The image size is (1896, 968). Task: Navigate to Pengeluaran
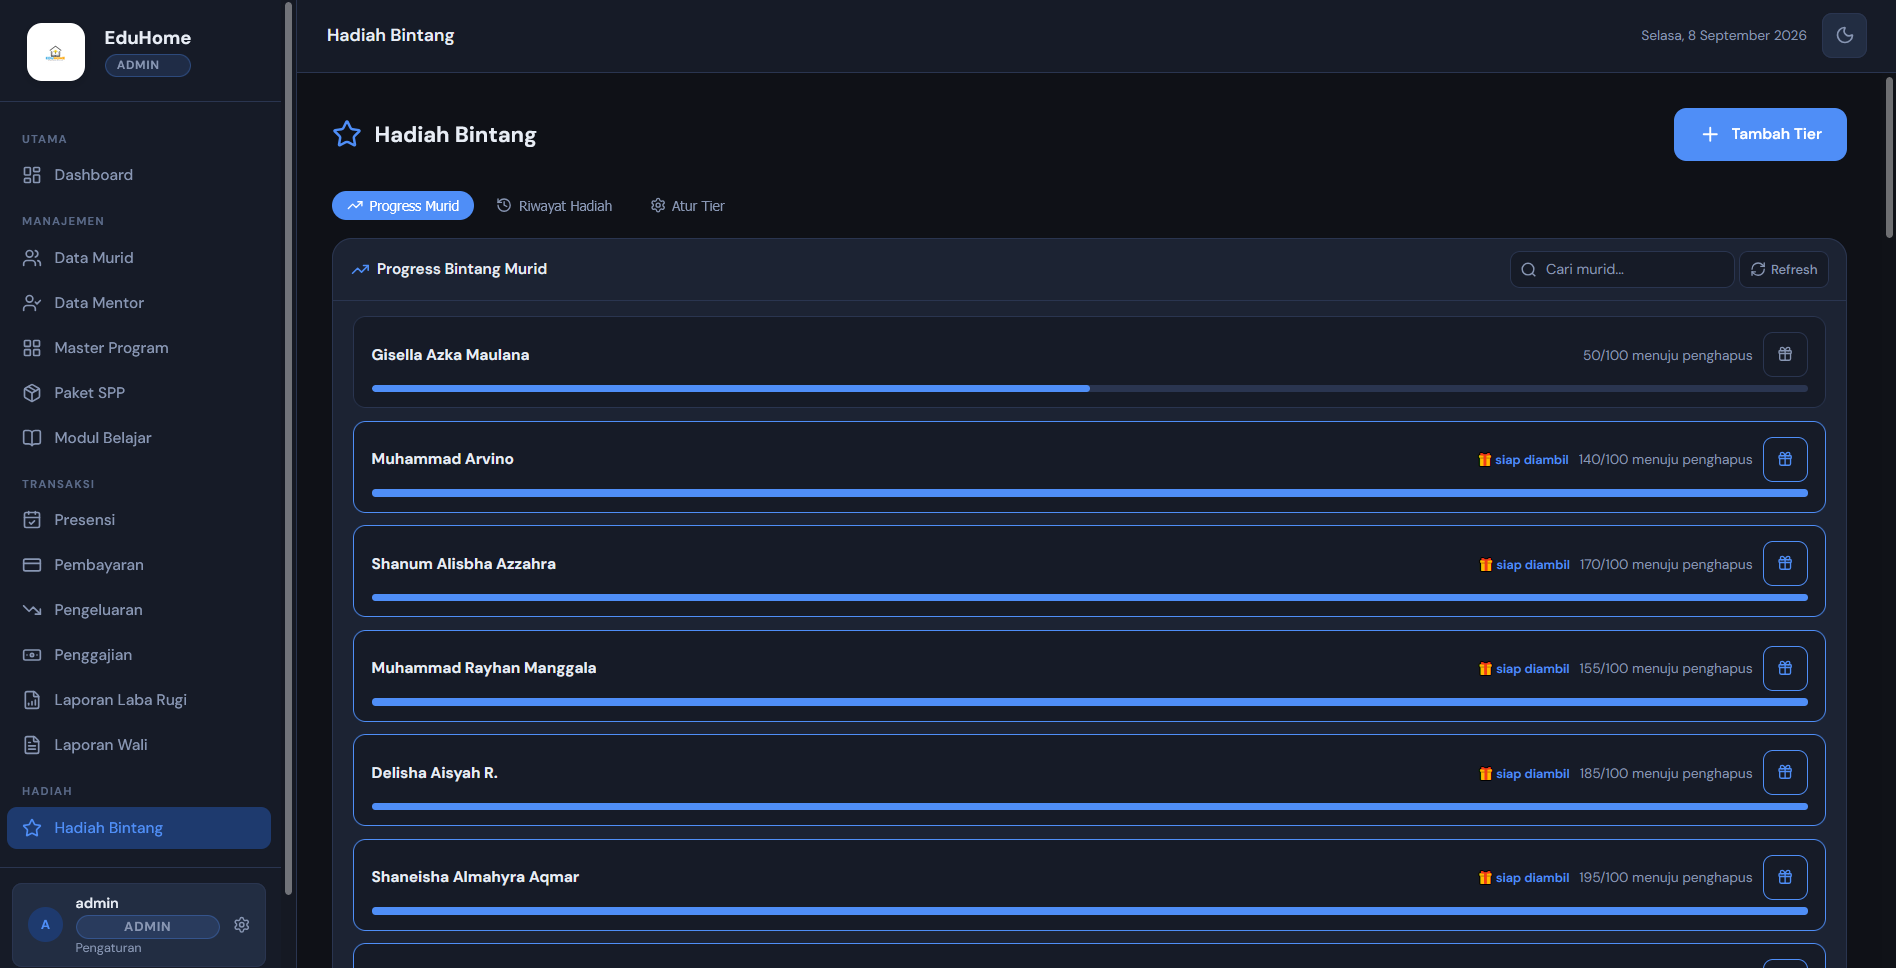139,610
